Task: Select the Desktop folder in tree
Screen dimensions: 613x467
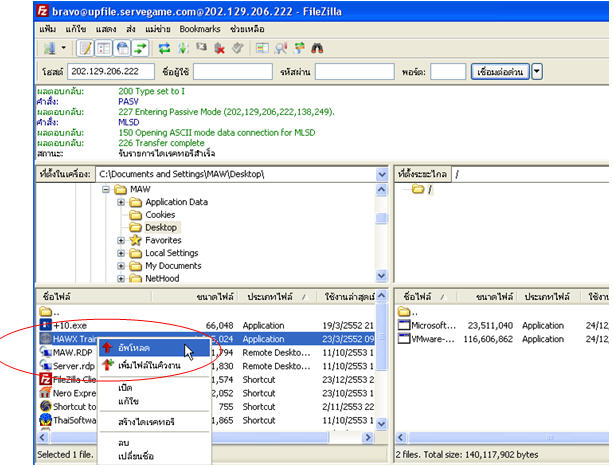Action: tap(161, 227)
